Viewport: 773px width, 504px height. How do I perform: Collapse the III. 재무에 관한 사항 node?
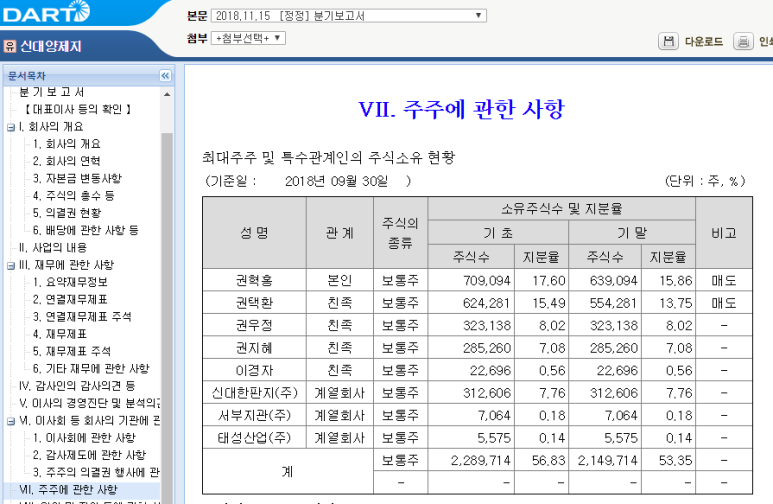(11, 264)
